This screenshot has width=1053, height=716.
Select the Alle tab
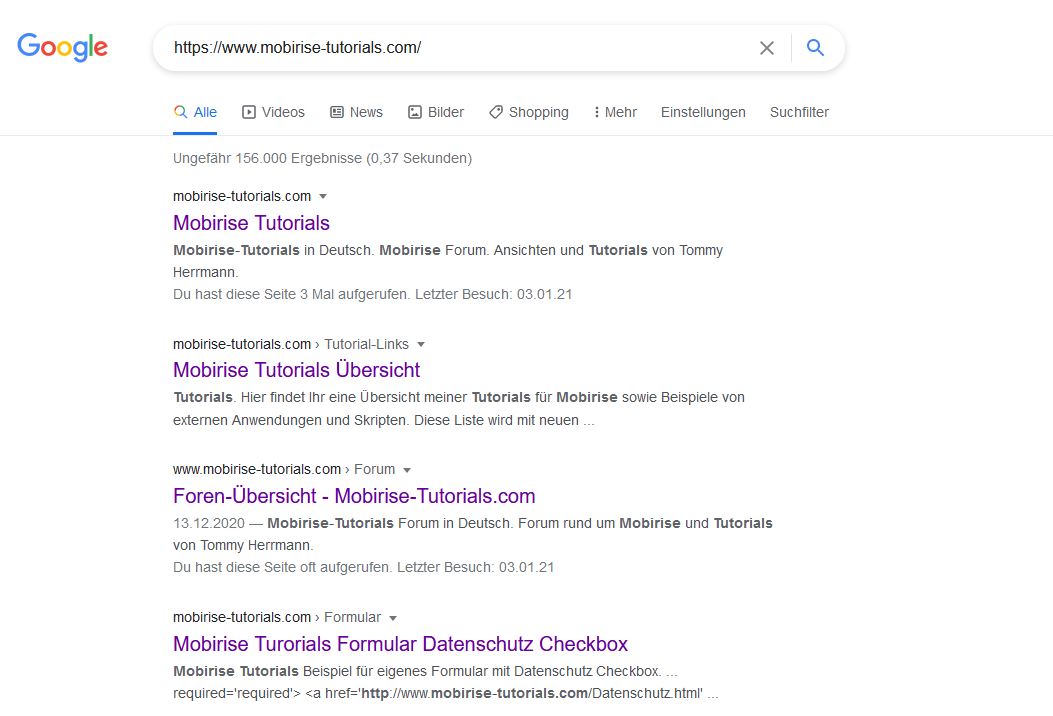tap(195, 112)
